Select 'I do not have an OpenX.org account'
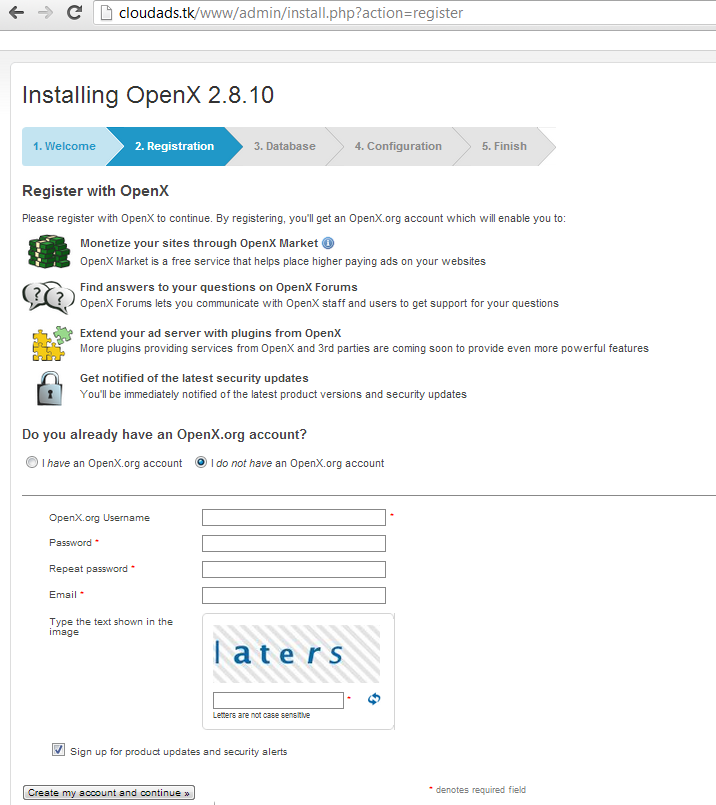 (201, 462)
